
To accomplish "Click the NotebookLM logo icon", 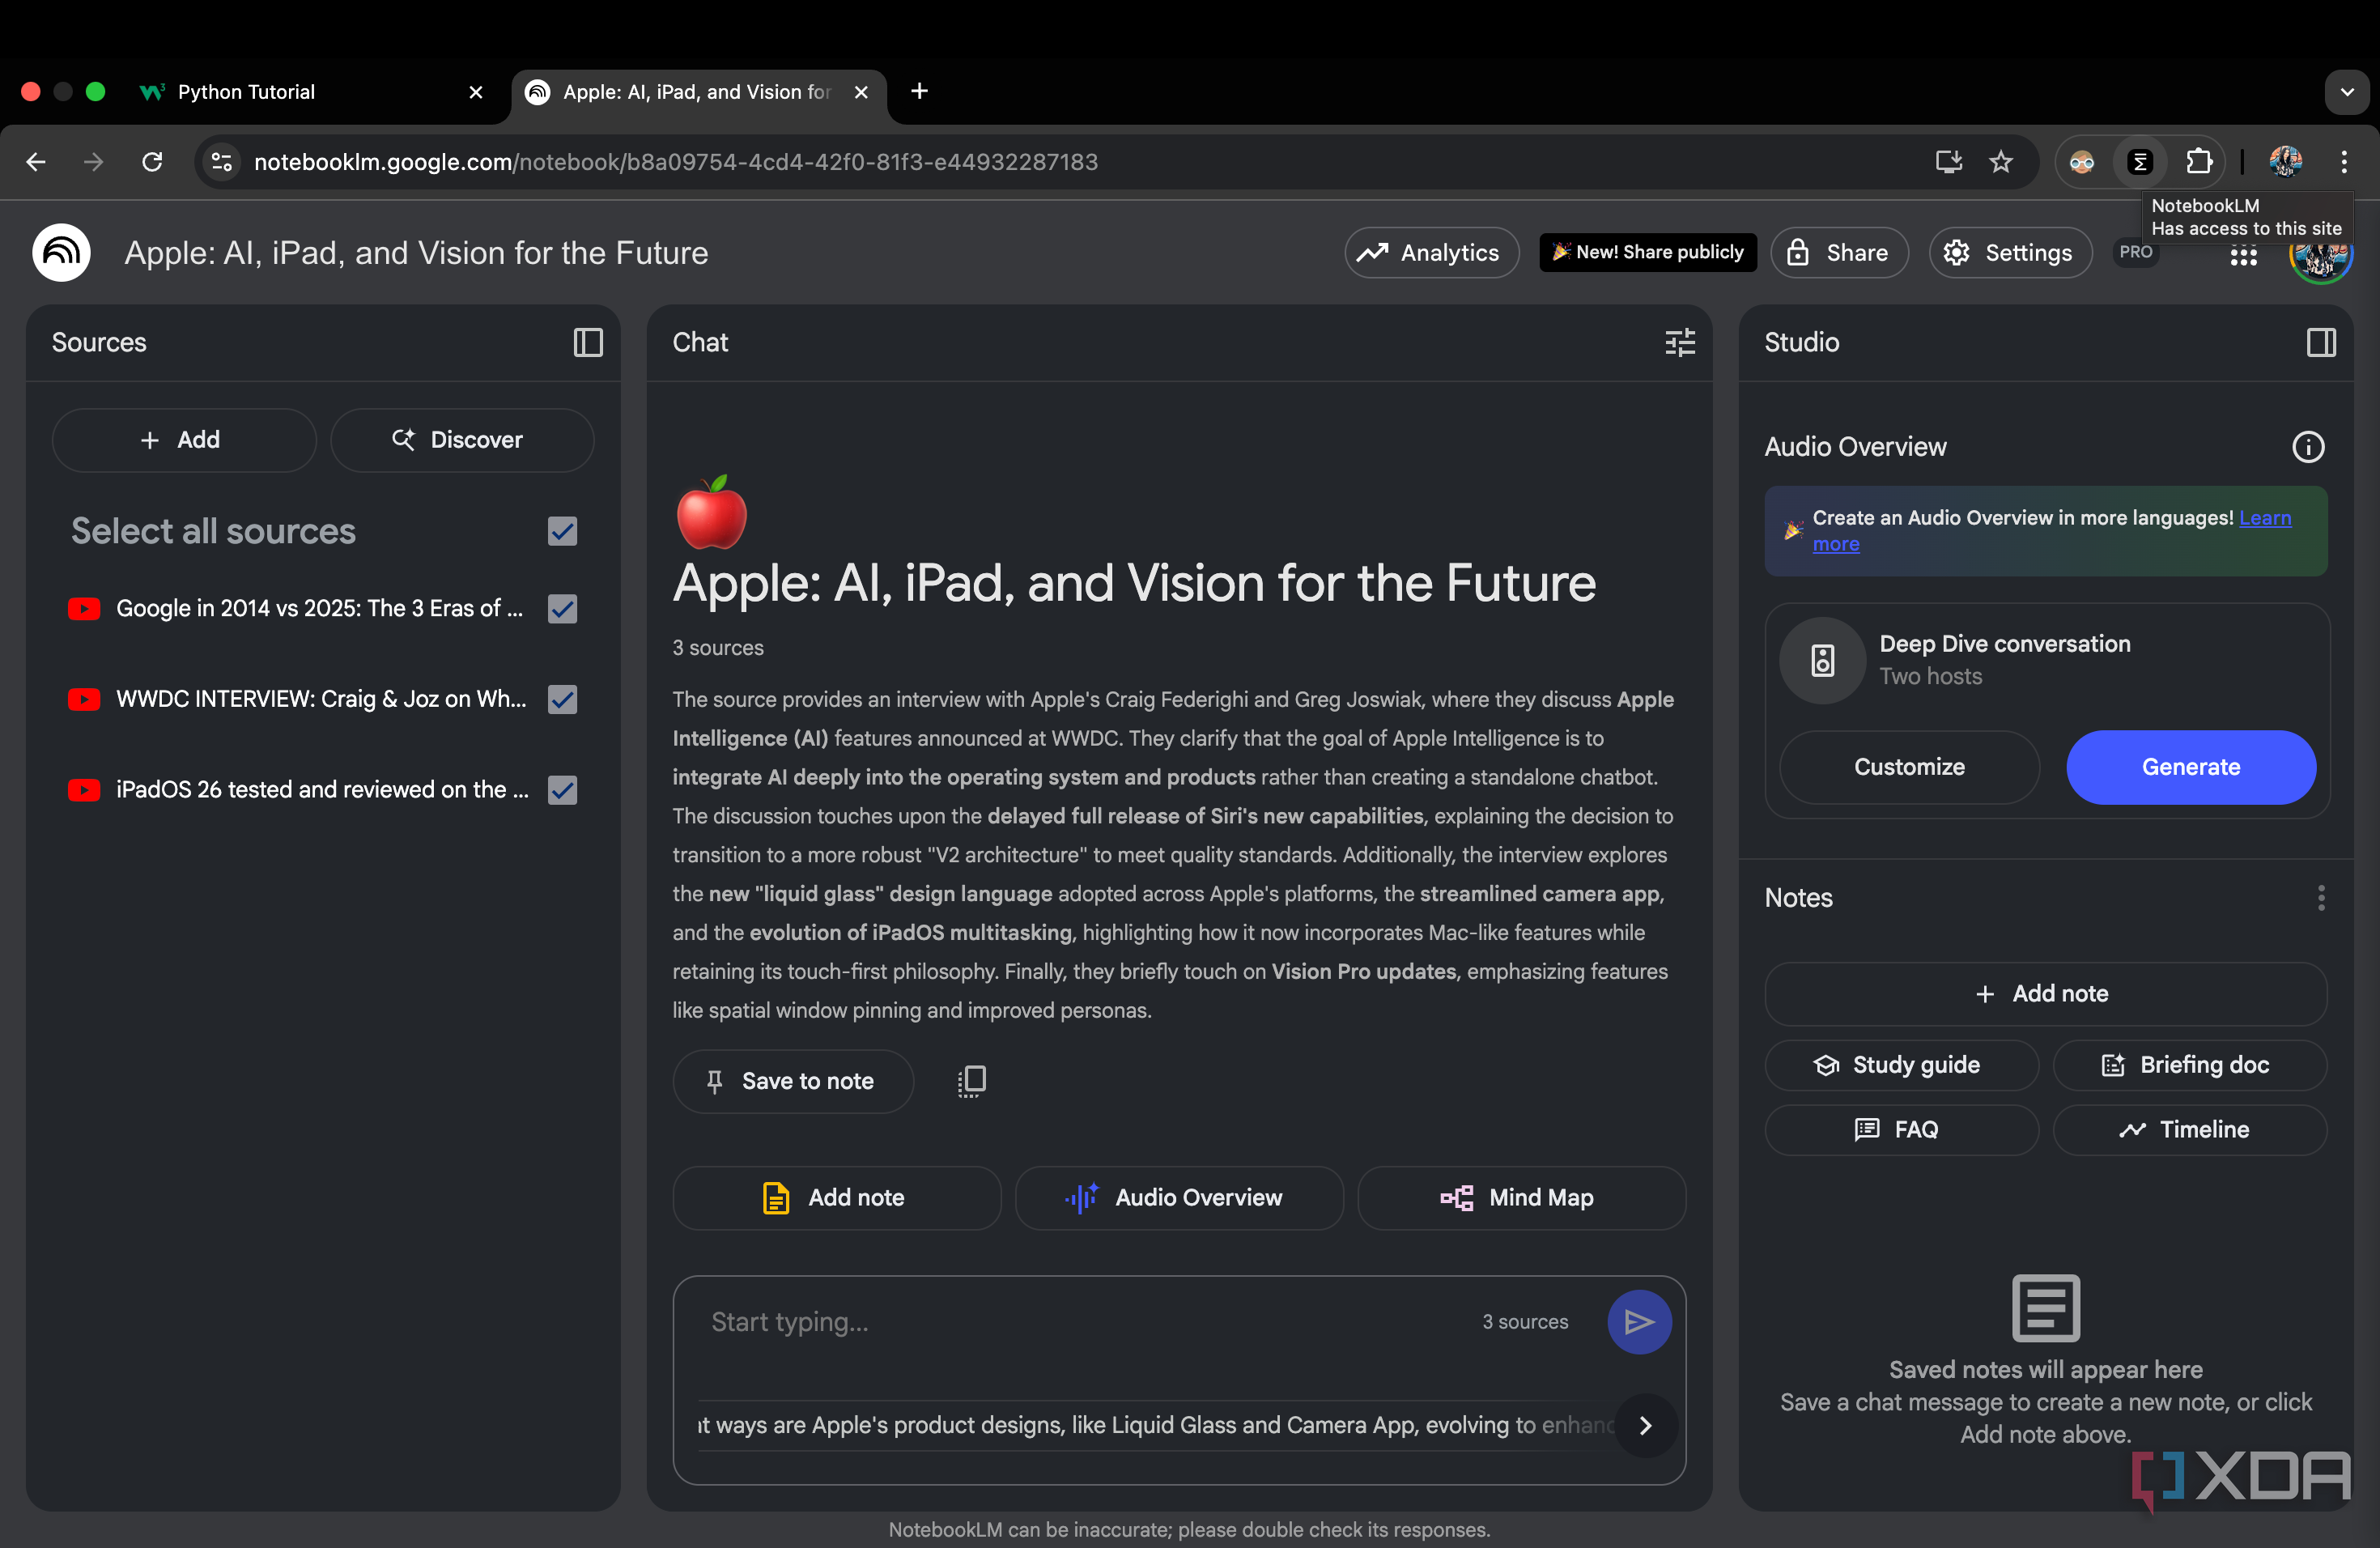I will [x=61, y=253].
